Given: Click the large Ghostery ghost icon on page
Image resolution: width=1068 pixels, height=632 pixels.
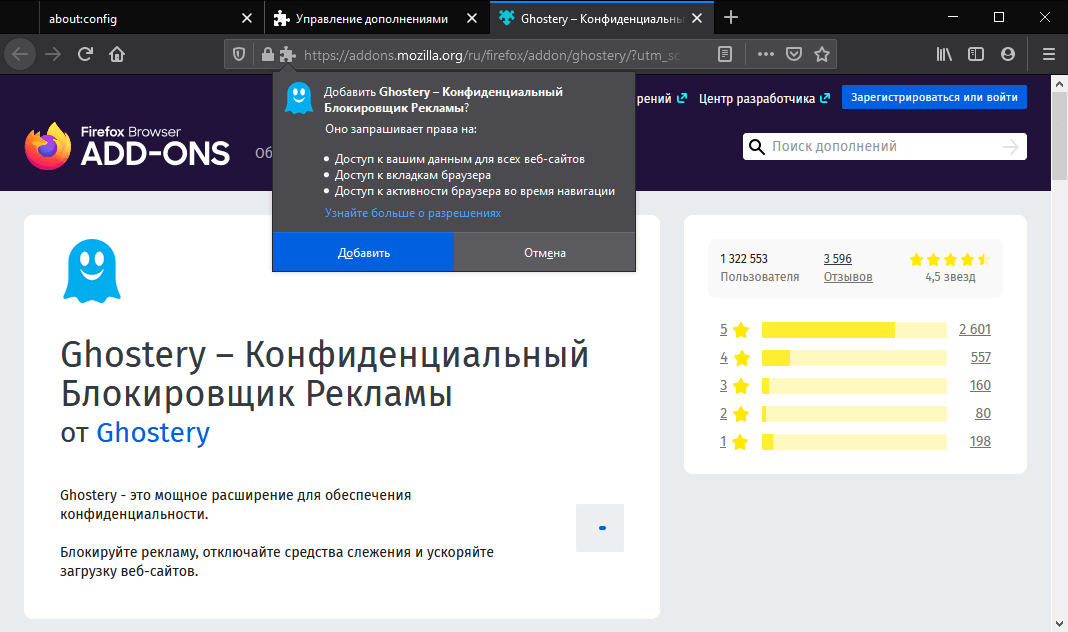Looking at the screenshot, I should pyautogui.click(x=92, y=270).
